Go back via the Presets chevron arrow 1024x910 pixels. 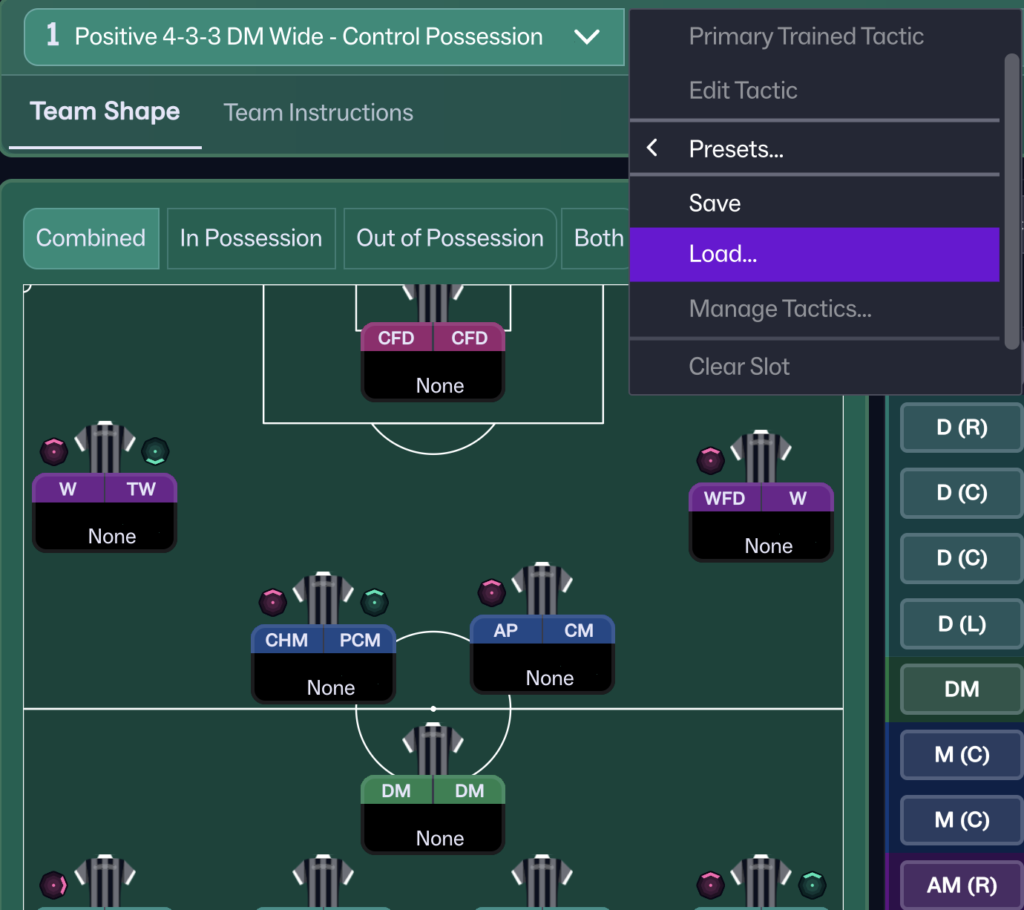click(x=652, y=149)
